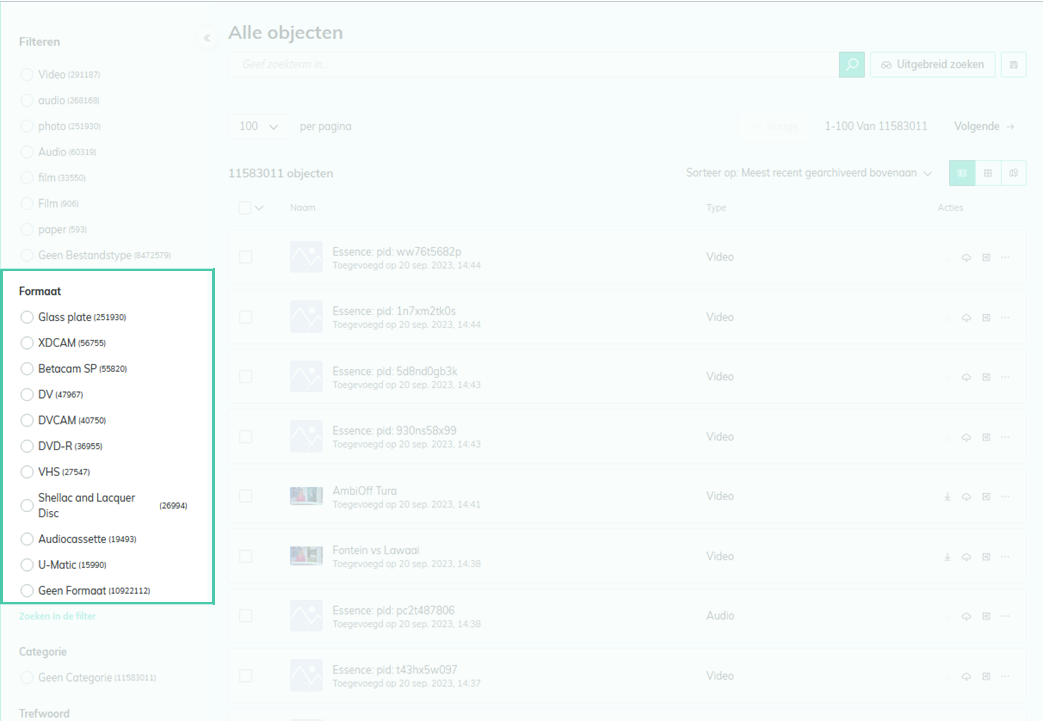Tick the select-all checkbox in table header

coord(245,208)
